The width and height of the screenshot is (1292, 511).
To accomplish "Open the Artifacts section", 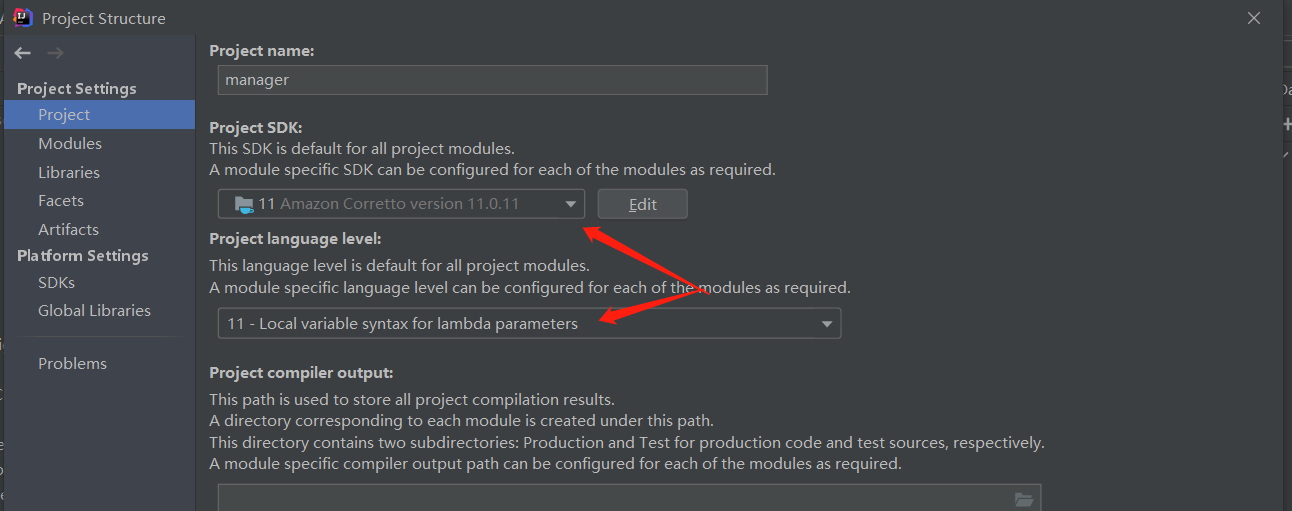I will 68,229.
